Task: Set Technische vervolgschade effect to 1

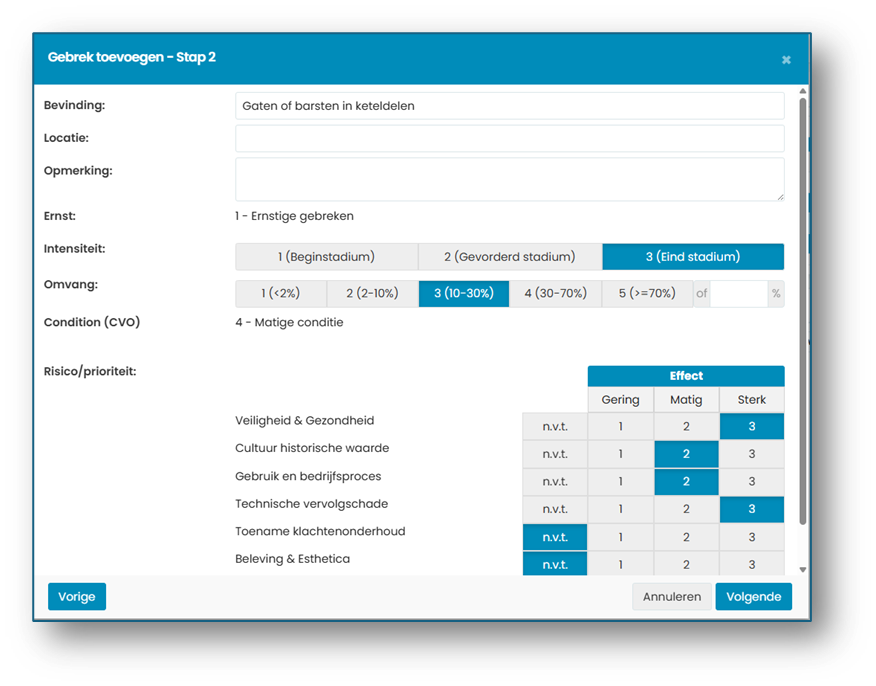Action: point(621,509)
